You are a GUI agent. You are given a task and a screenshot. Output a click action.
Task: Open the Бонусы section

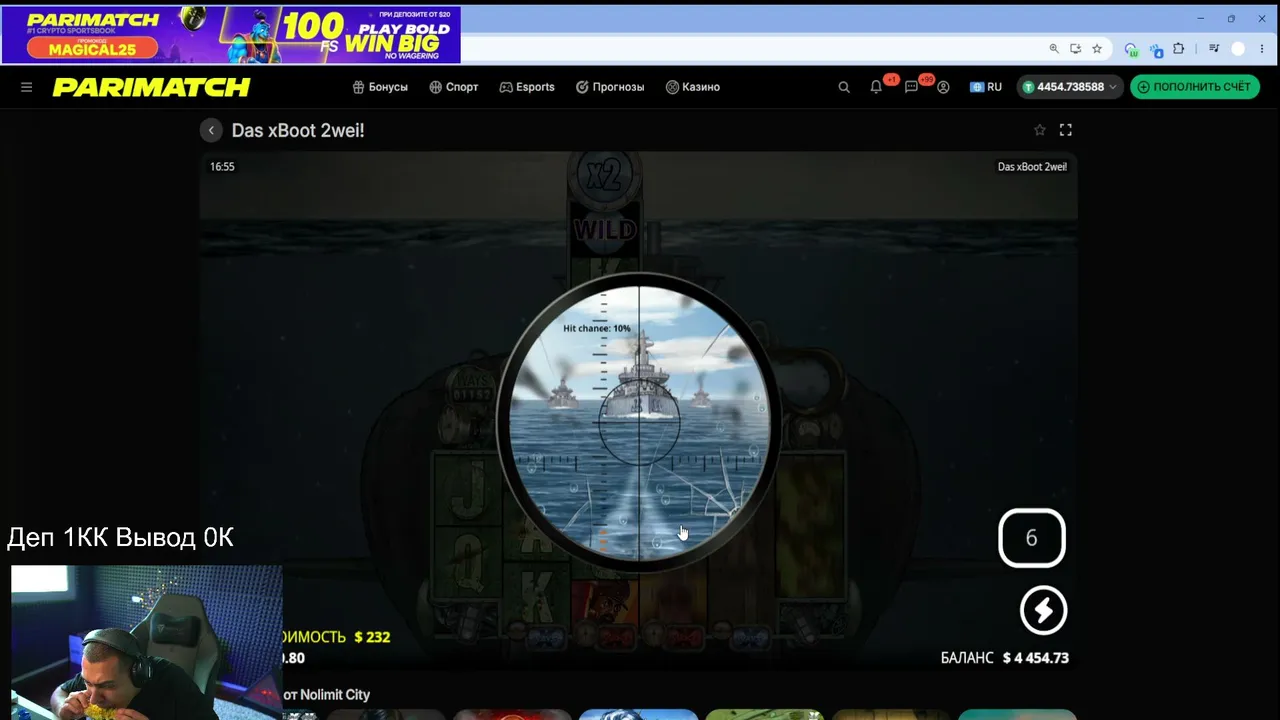(x=380, y=87)
